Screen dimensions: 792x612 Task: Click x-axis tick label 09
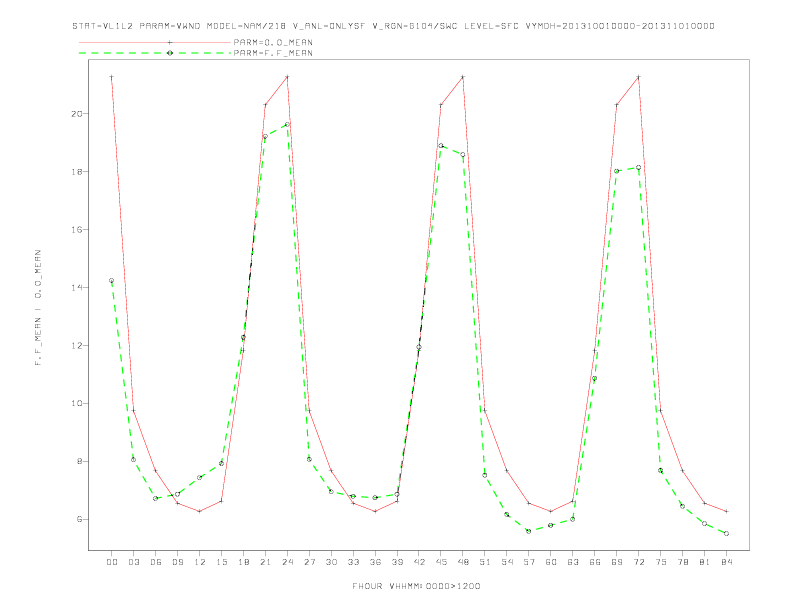pos(177,562)
